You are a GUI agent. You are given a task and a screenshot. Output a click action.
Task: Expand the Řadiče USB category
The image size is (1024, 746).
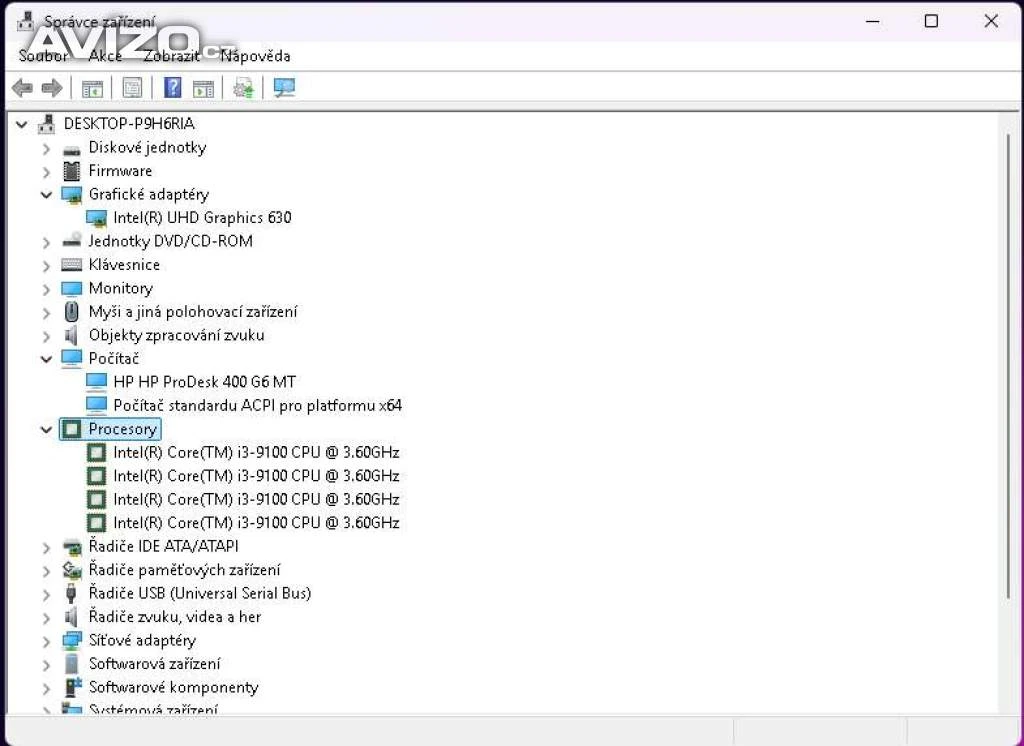pos(46,594)
